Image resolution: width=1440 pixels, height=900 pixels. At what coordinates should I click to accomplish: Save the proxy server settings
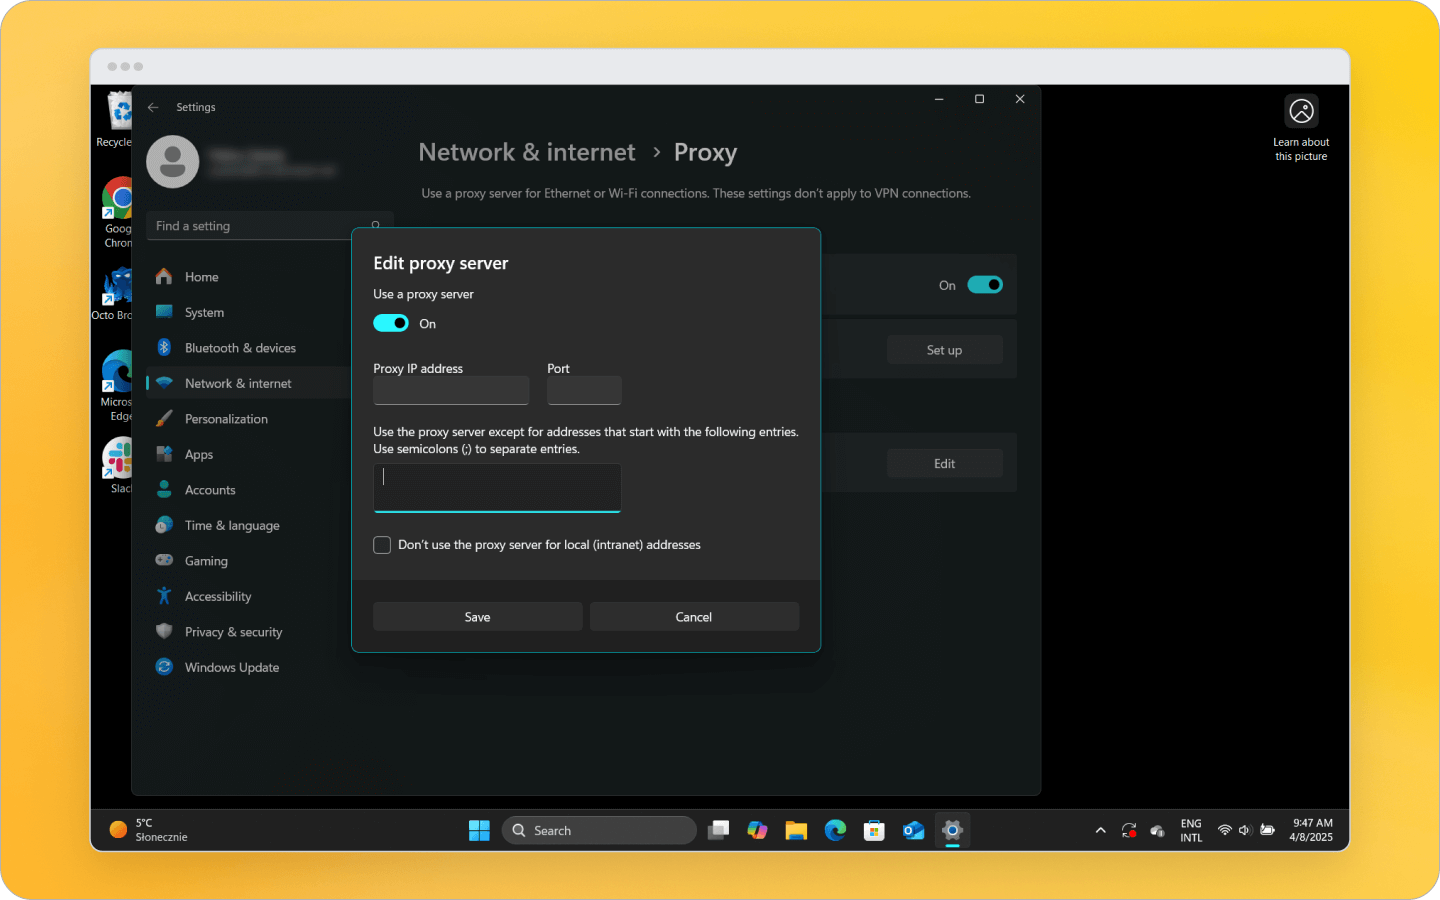[477, 616]
